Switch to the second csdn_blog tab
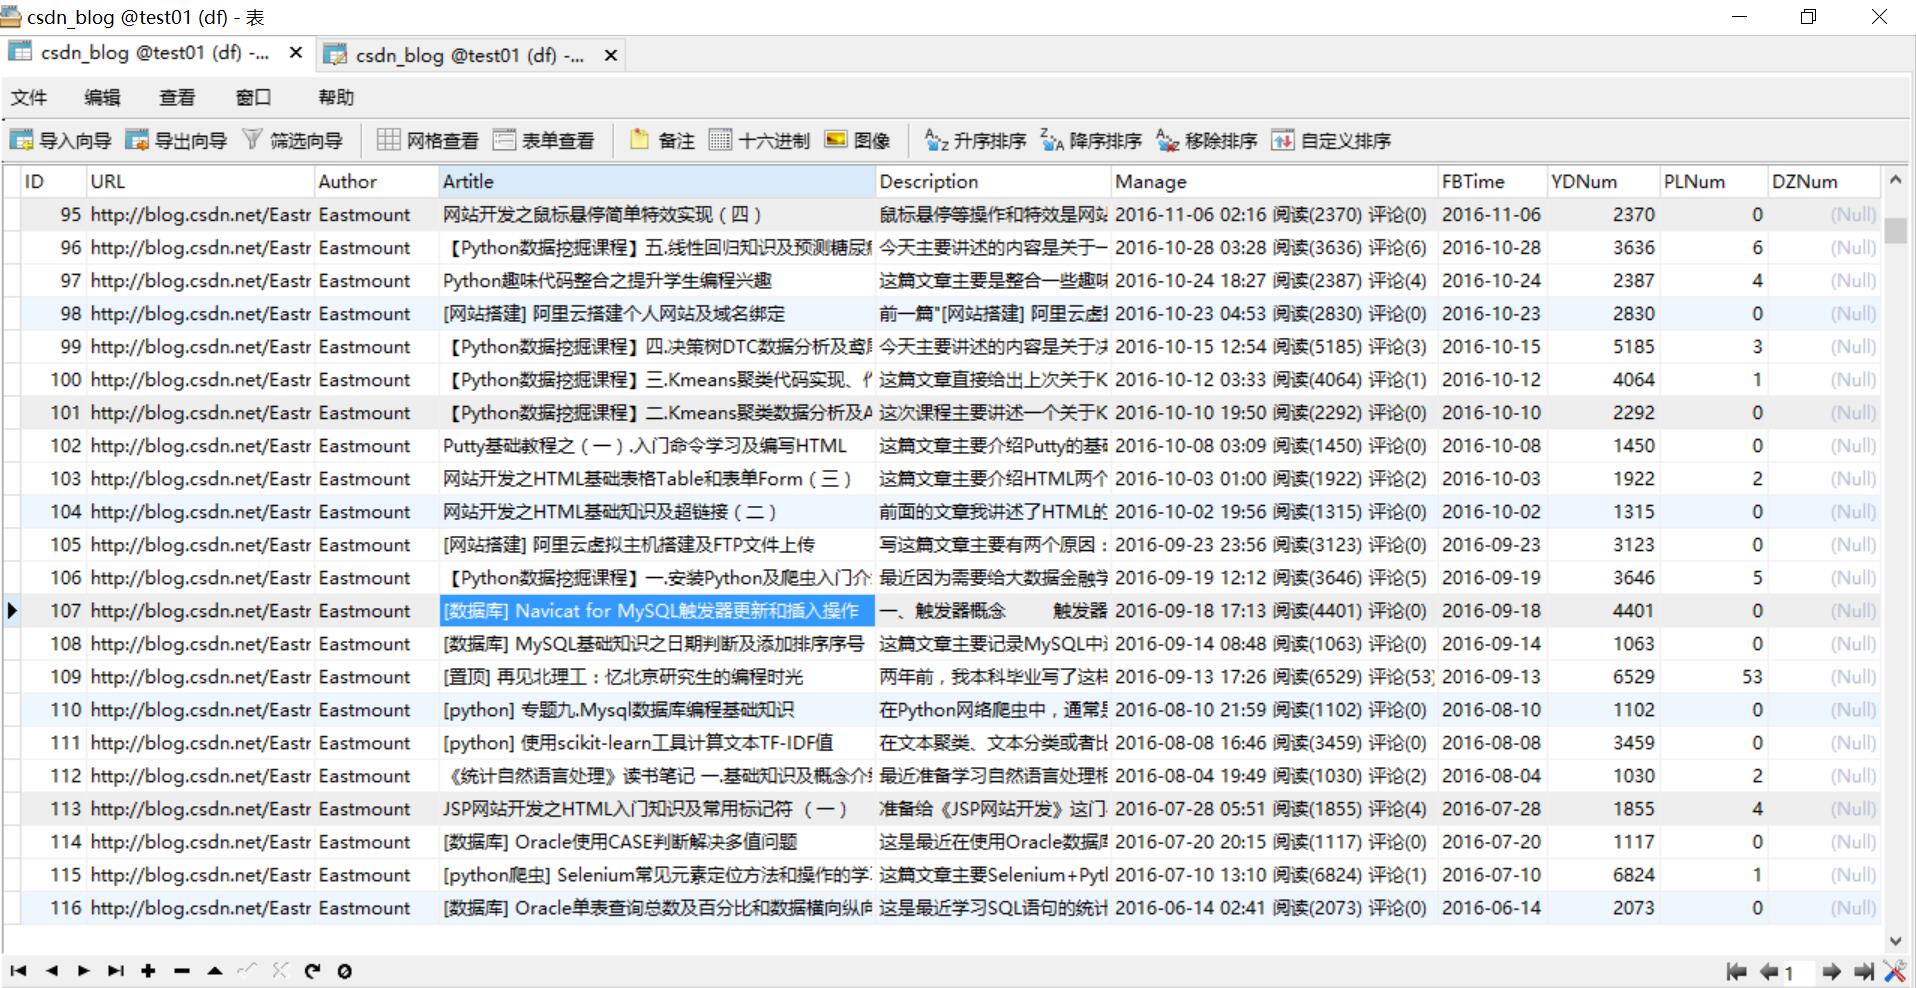The image size is (1916, 988). point(470,55)
